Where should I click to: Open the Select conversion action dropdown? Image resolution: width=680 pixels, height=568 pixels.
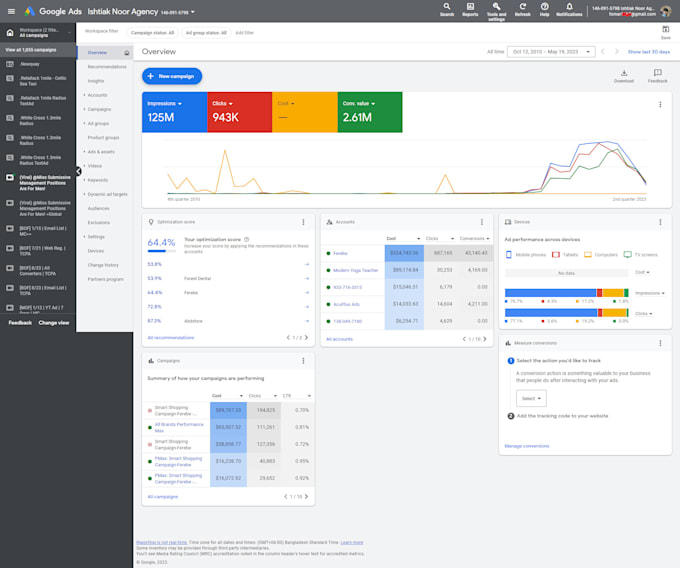coord(531,398)
